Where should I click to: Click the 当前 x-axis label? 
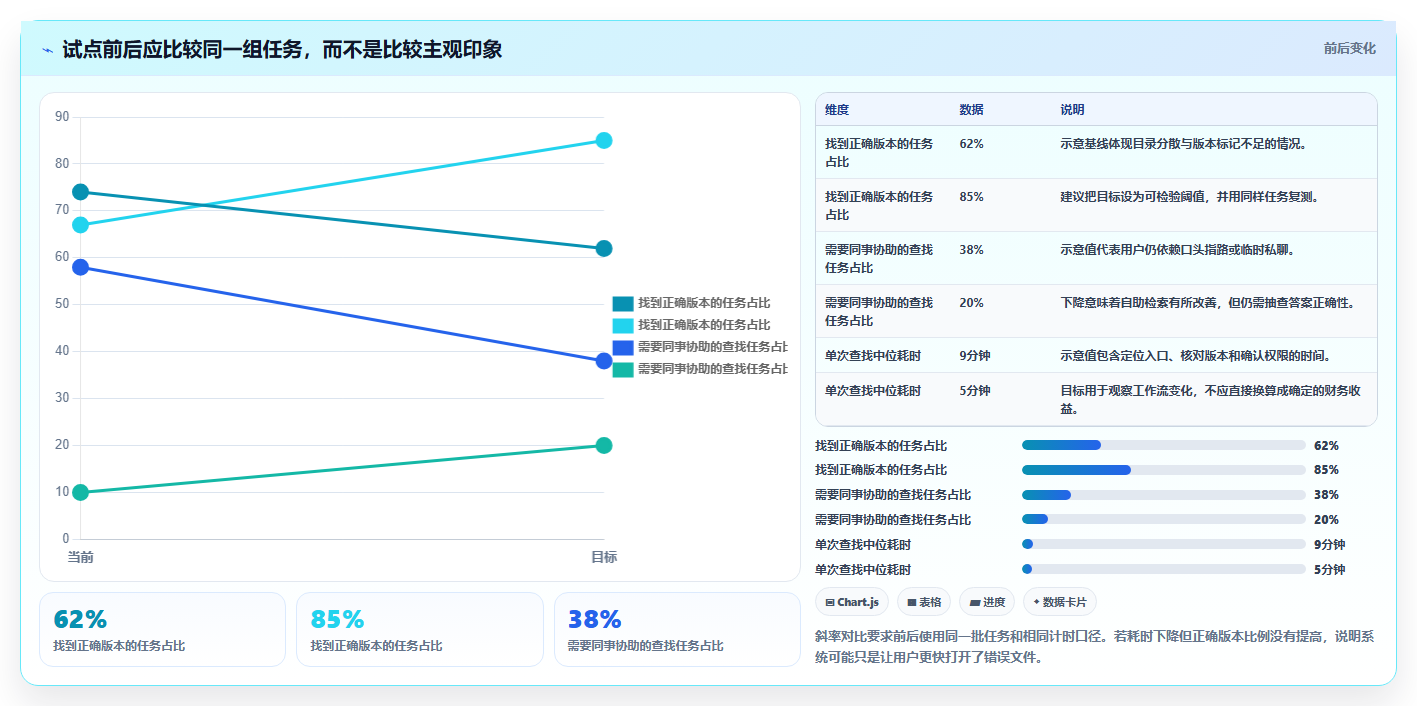(x=81, y=557)
